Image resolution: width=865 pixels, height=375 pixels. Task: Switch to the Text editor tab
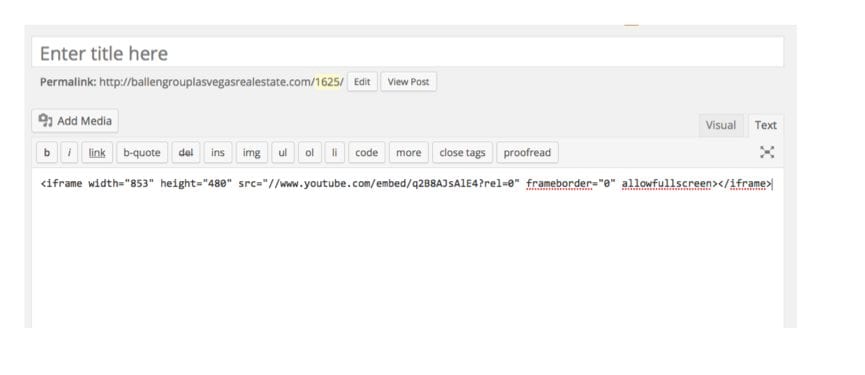point(766,125)
